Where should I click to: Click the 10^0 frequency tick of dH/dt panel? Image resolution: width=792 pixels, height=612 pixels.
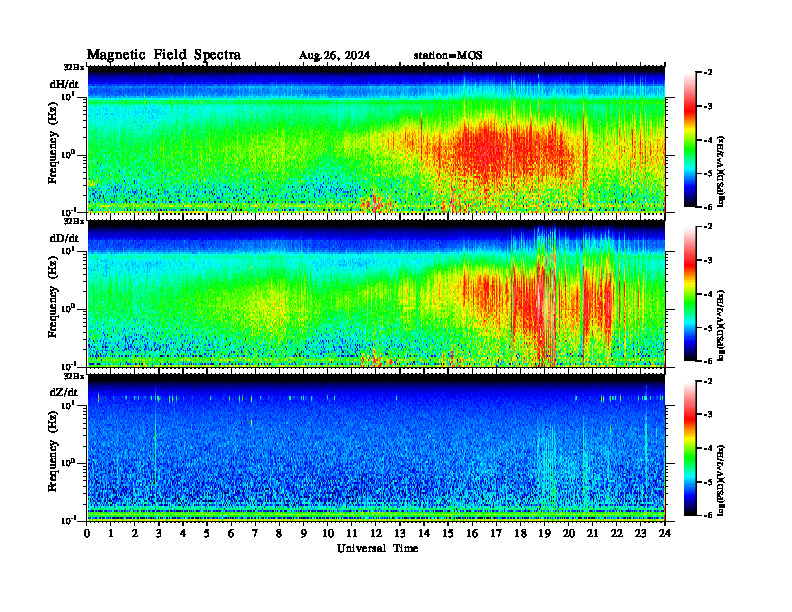click(x=68, y=155)
